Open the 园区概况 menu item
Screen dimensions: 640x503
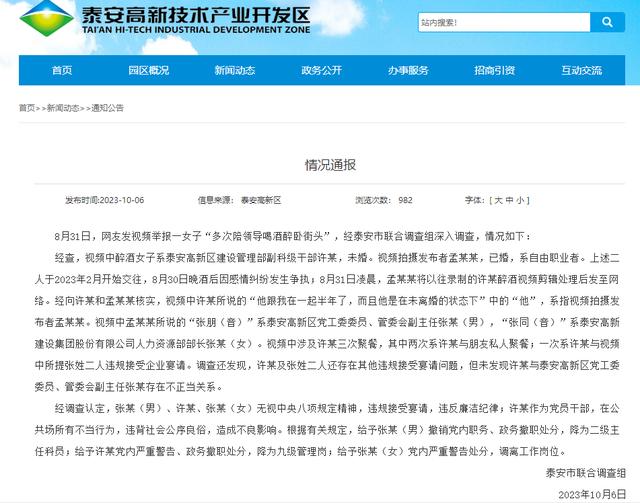coord(149,70)
